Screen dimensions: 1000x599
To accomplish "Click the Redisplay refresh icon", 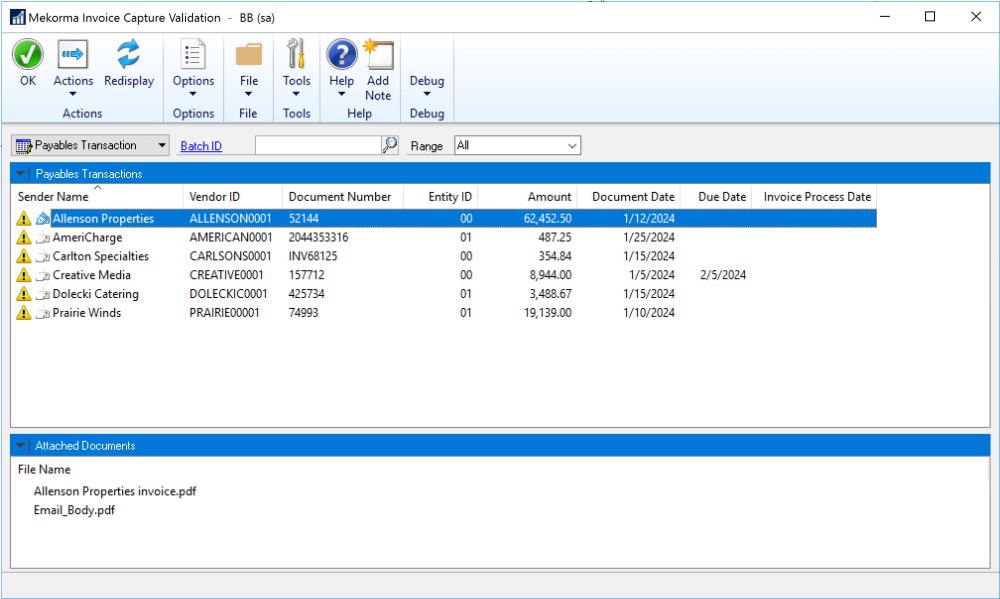I will [x=128, y=55].
